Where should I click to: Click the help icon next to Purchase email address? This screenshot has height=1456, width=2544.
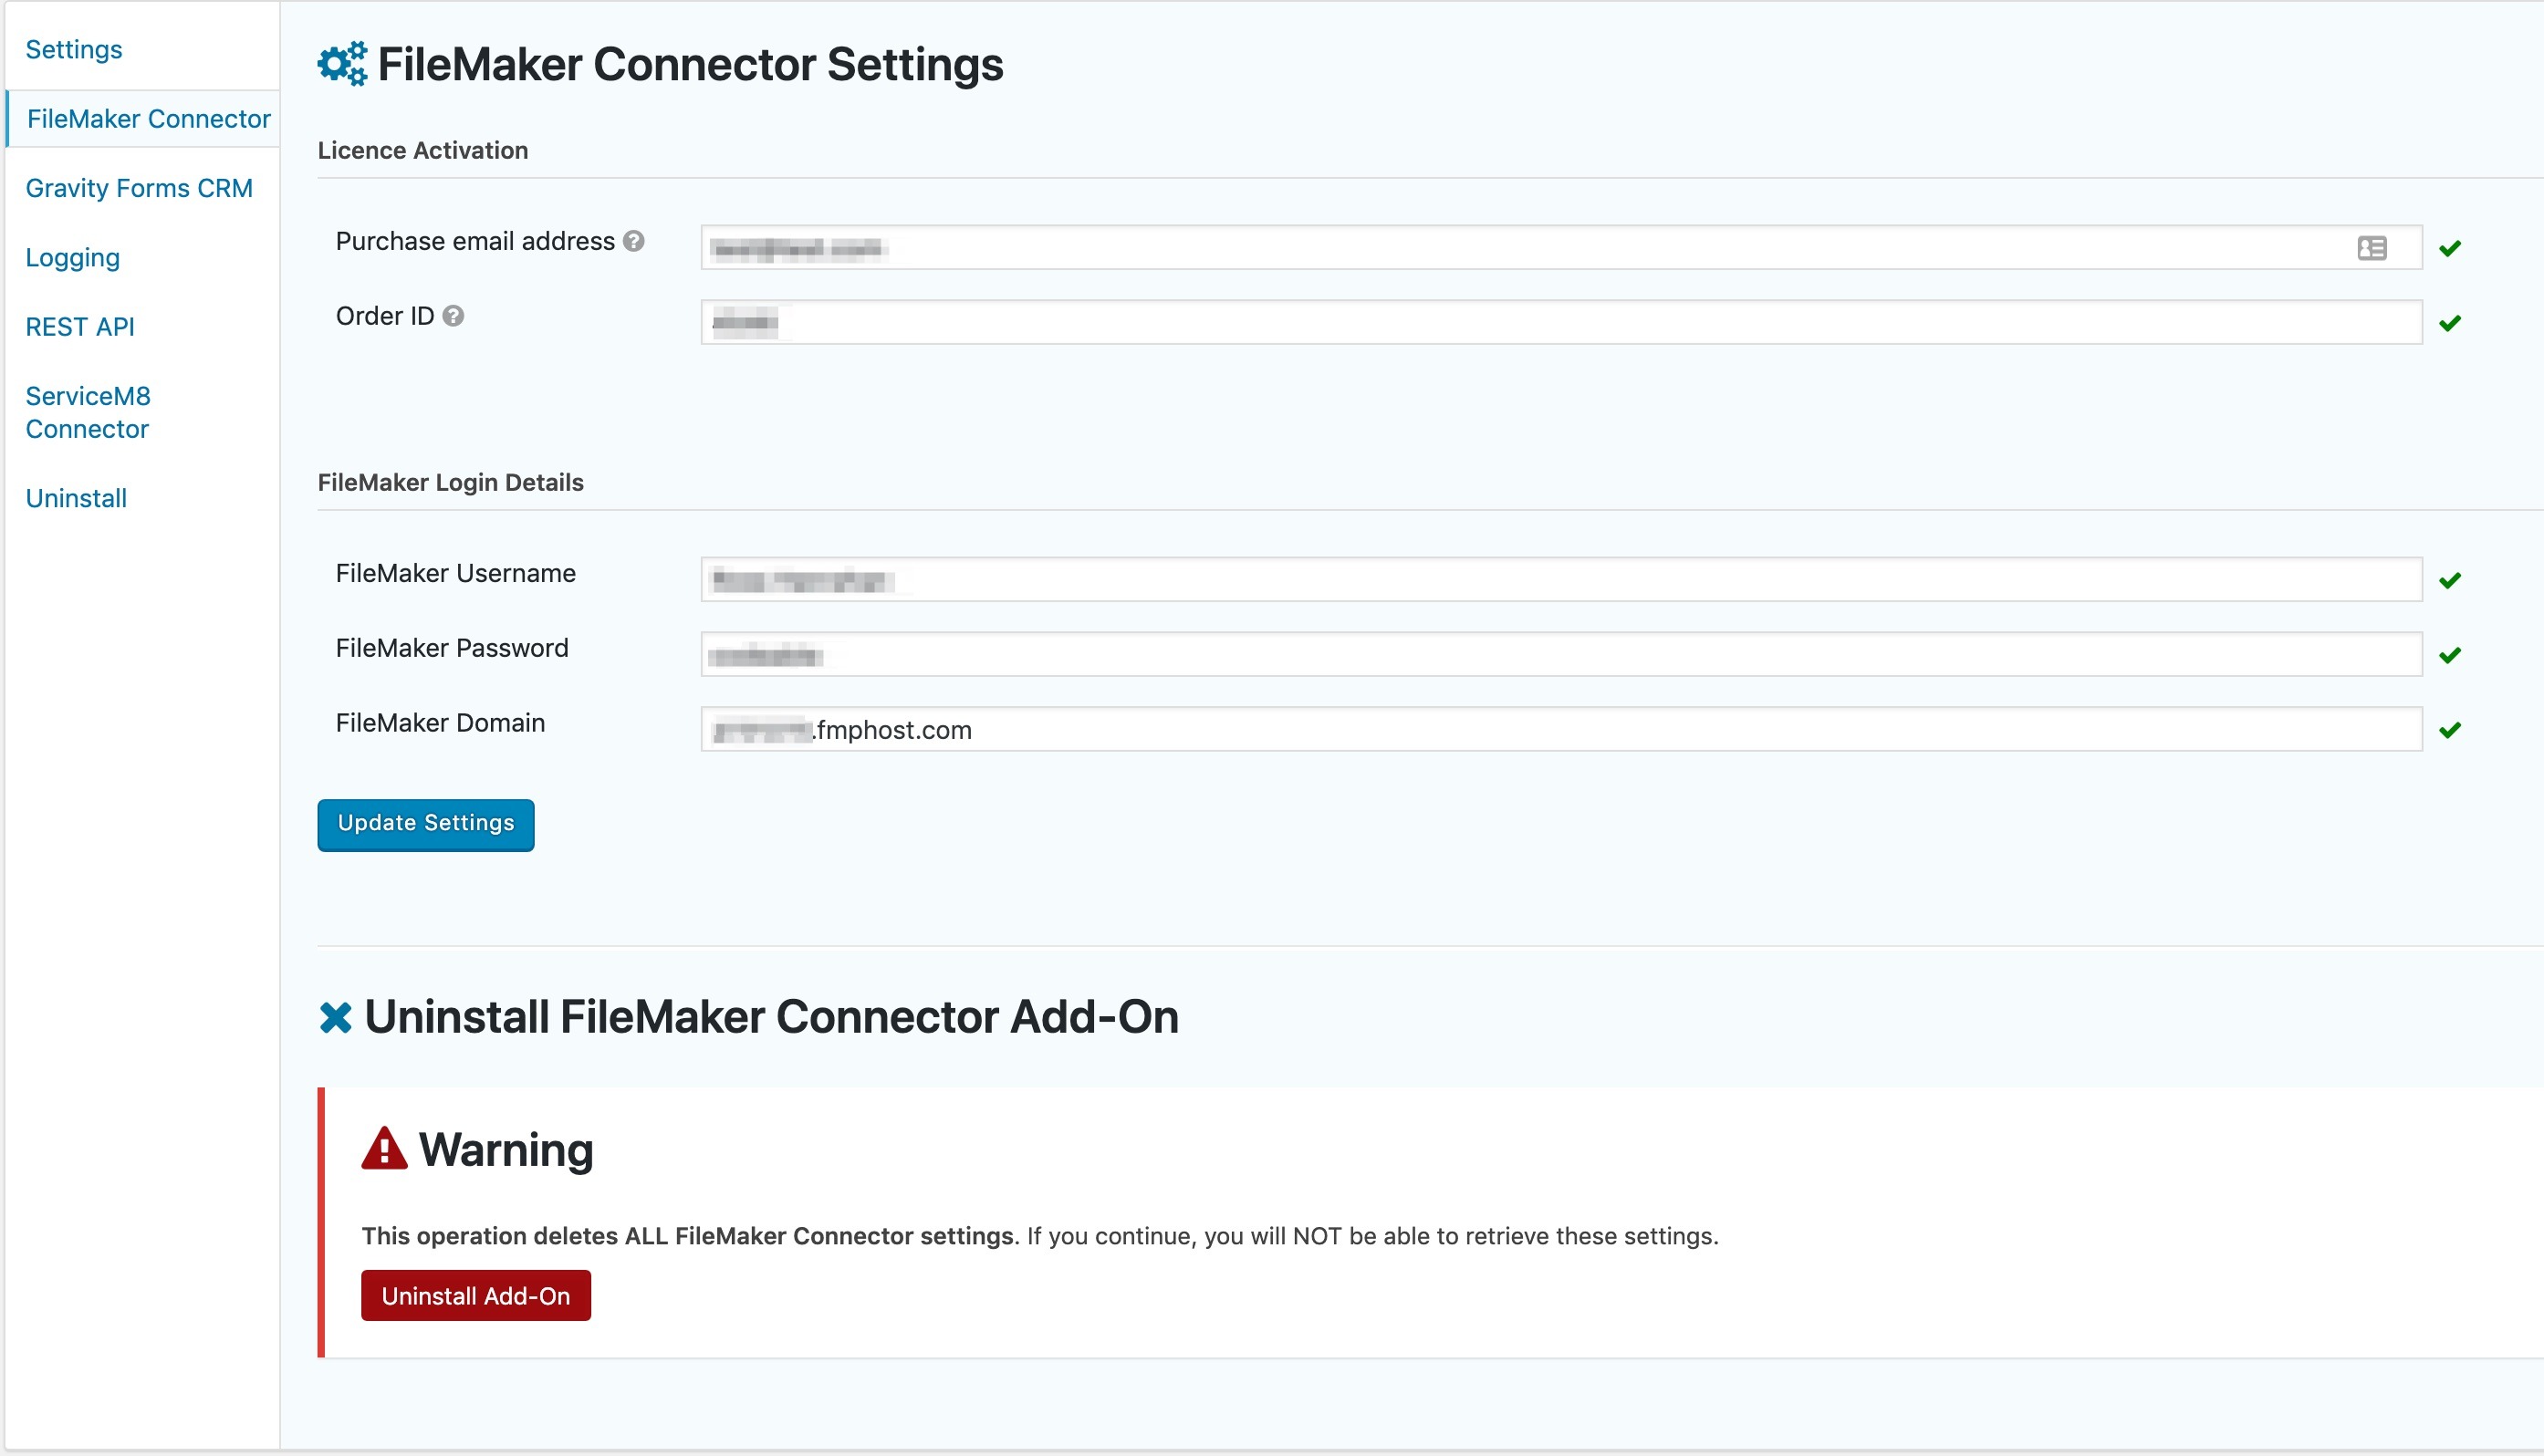tap(634, 241)
